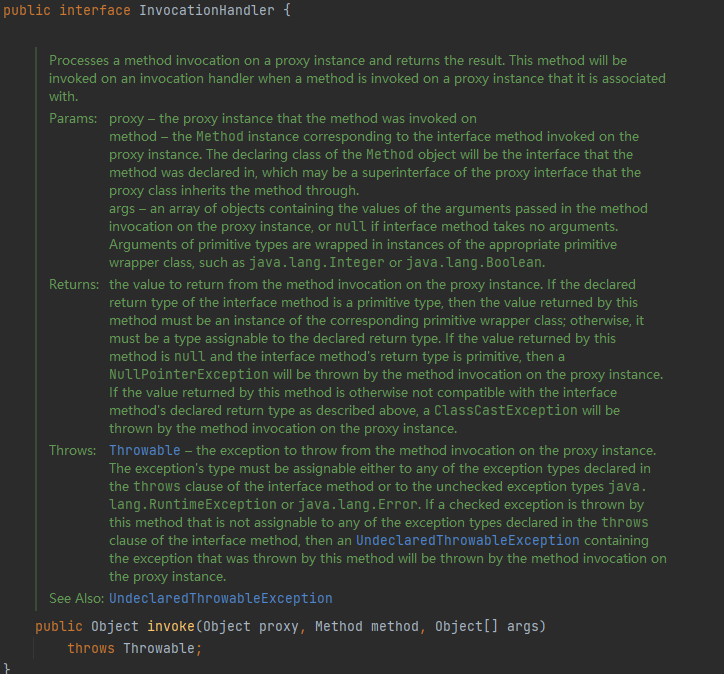Click the 'Params:' label in documentation

pos(73,119)
